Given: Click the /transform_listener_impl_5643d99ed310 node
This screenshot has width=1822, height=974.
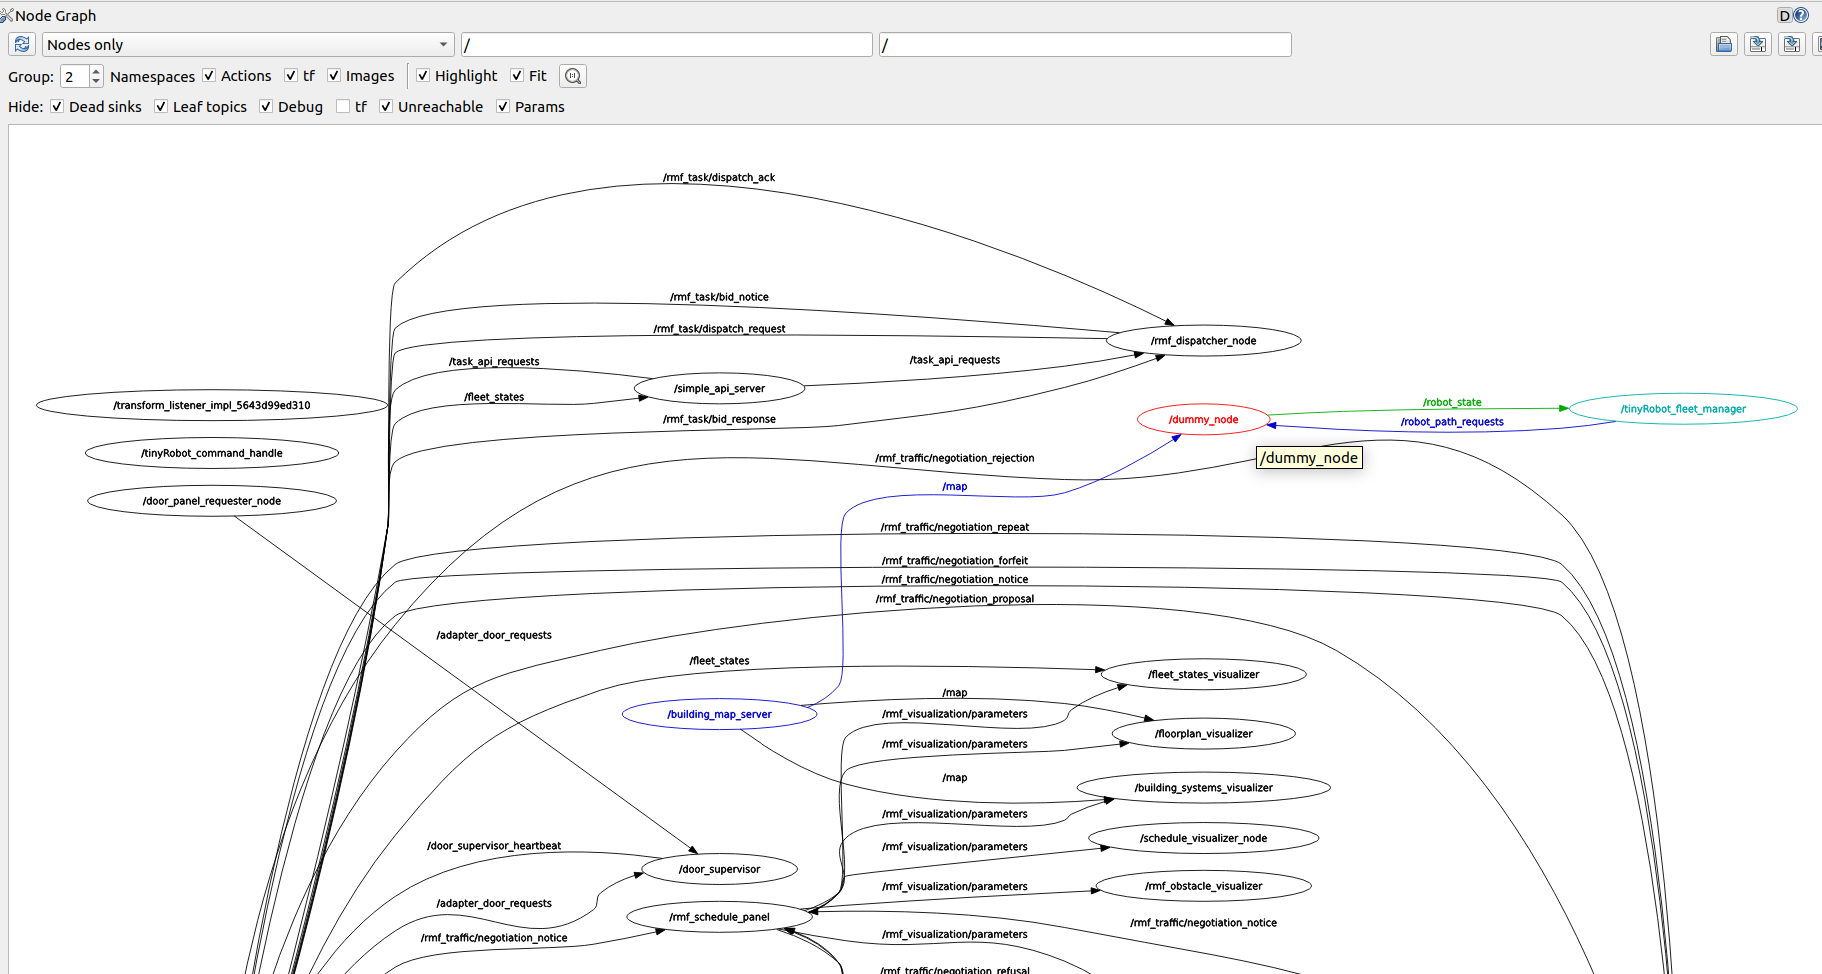Looking at the screenshot, I should tap(212, 406).
